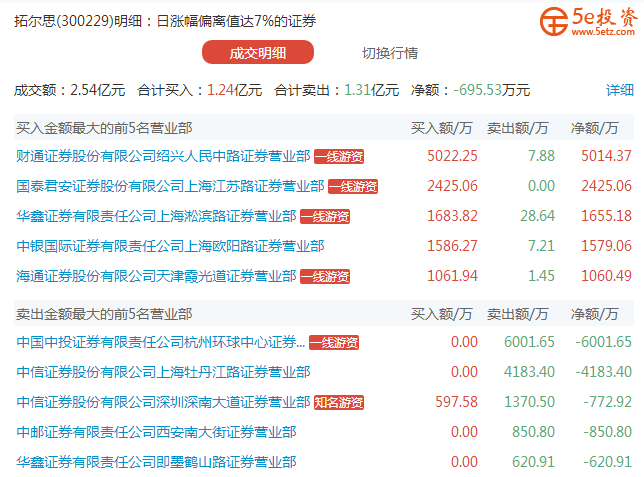Click 一线游资 badge beside 海通证券
The image size is (644, 477).
(x=325, y=277)
